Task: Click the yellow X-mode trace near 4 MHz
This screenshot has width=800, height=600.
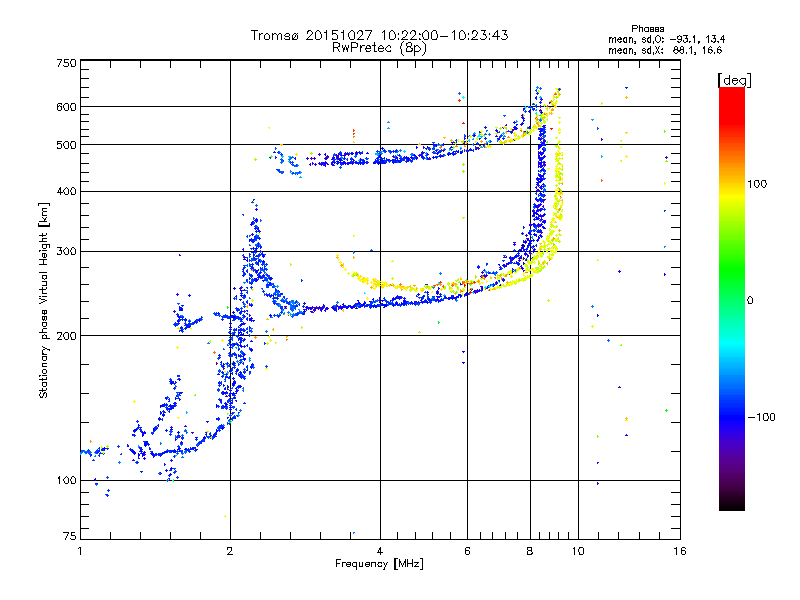Action: pyautogui.click(x=380, y=284)
